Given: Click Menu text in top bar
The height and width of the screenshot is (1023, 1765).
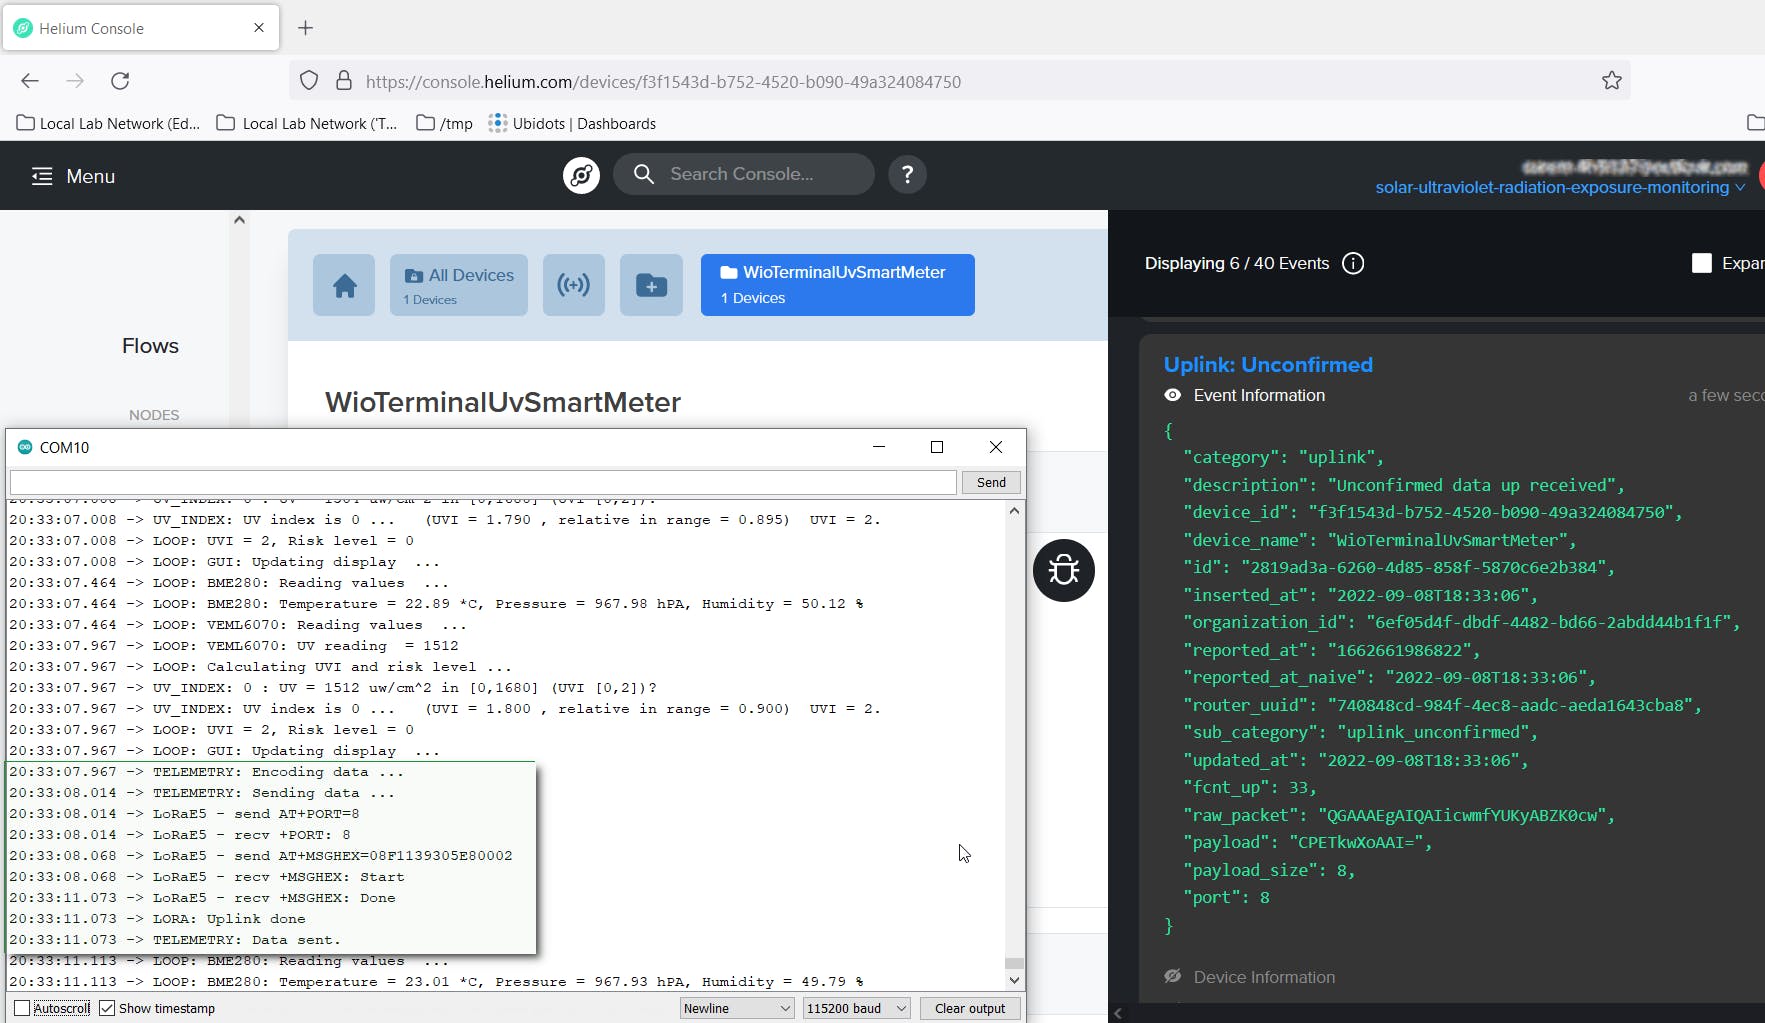Looking at the screenshot, I should pyautogui.click(x=91, y=176).
